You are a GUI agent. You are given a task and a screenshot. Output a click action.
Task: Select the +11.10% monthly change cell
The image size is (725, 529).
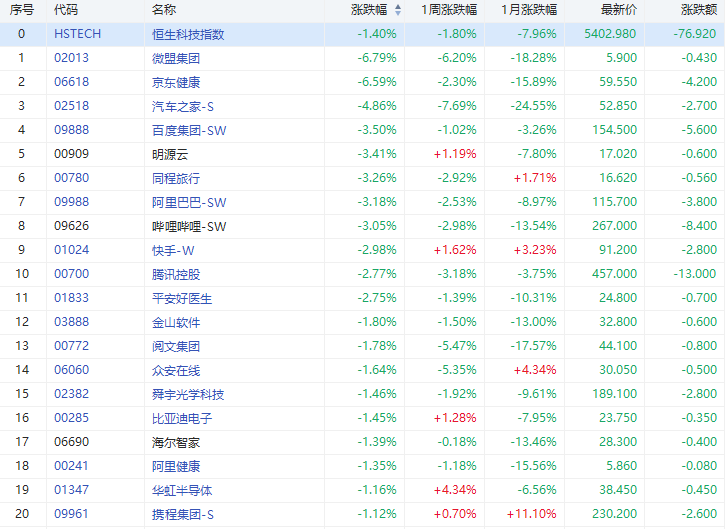pos(532,515)
